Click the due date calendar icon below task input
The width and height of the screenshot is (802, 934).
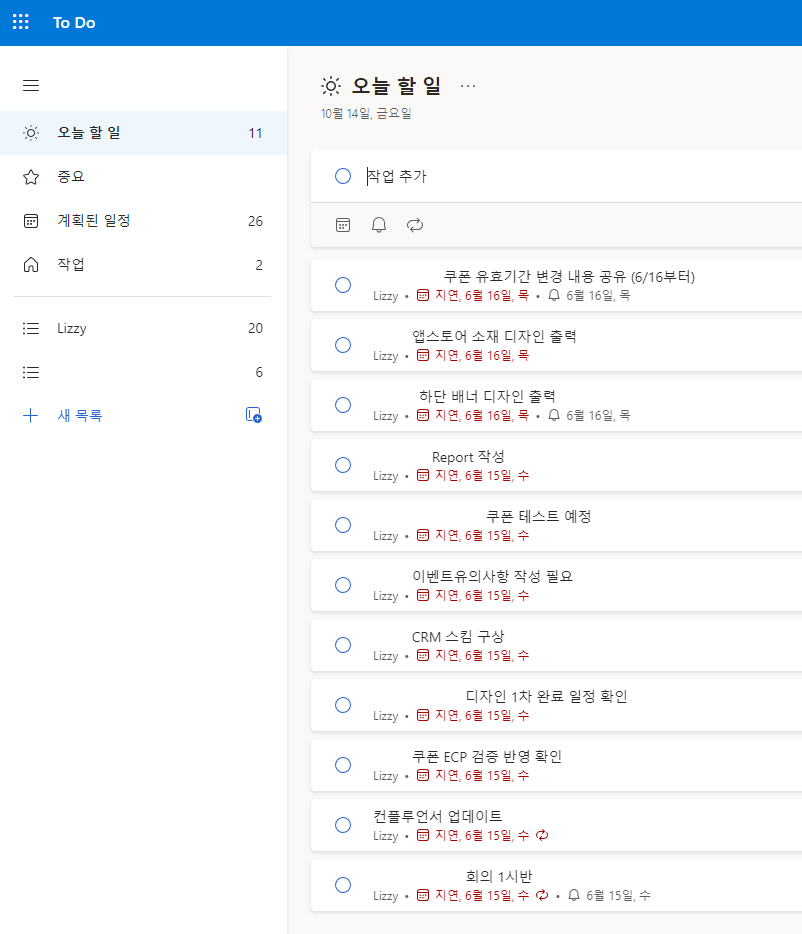pos(342,225)
